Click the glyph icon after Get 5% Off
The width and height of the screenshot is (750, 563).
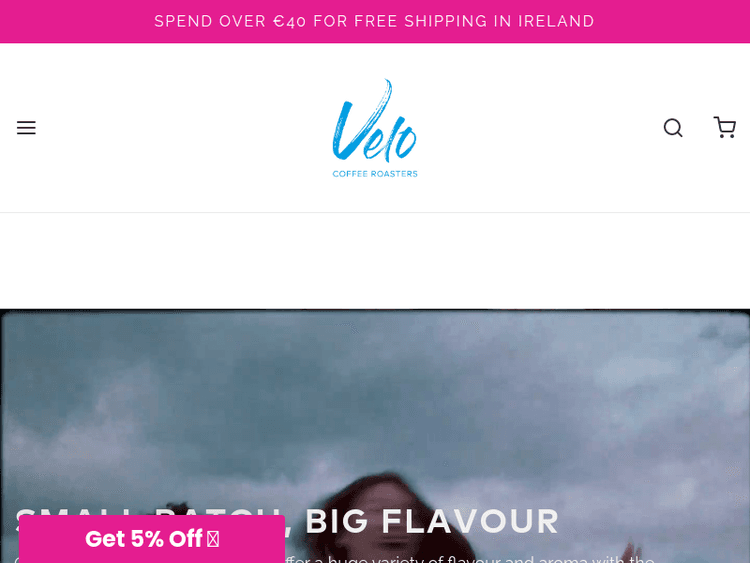[x=213, y=539]
